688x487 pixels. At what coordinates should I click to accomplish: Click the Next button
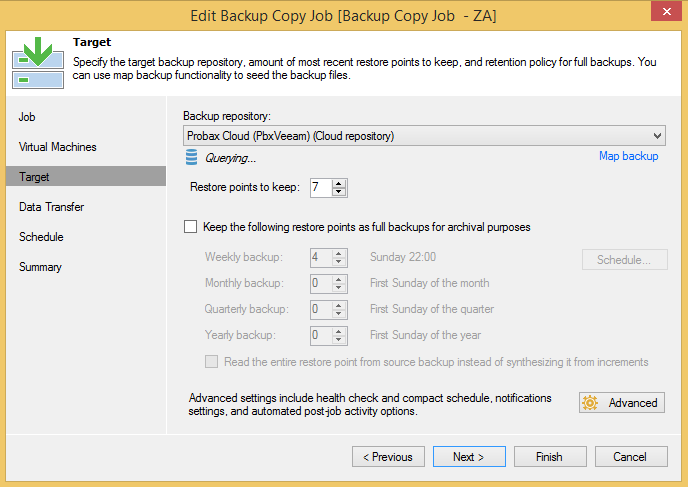[469, 457]
